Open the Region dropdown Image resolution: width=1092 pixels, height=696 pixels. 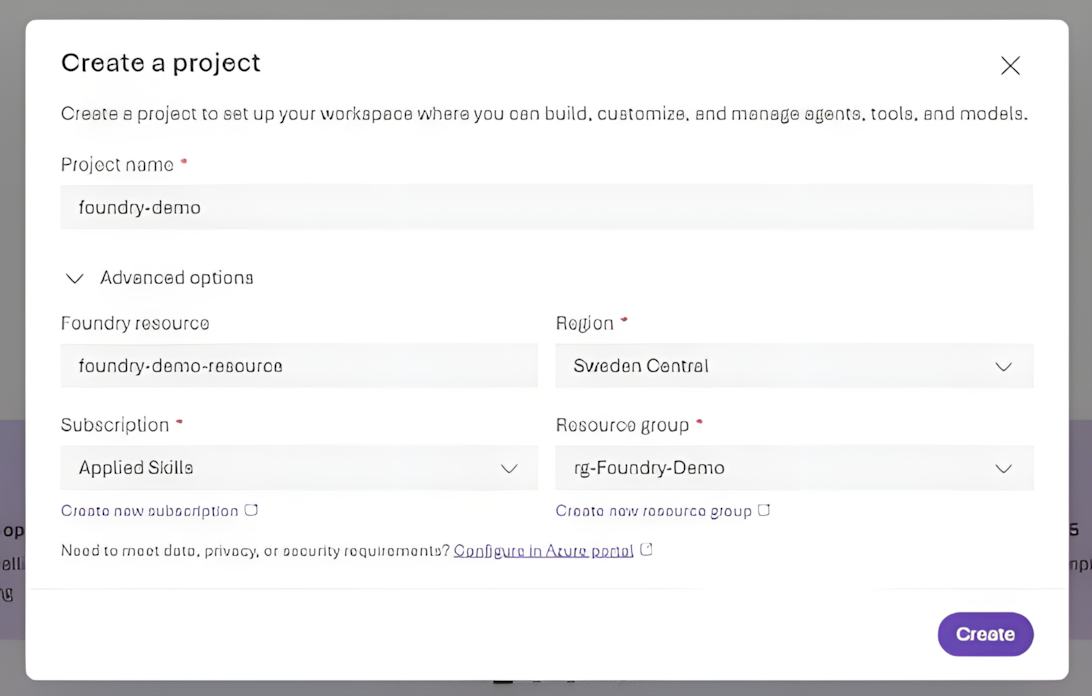coord(794,366)
